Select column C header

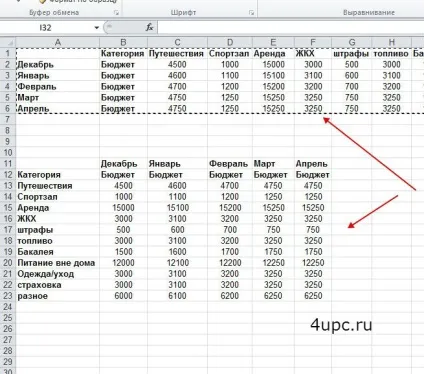coord(177,42)
